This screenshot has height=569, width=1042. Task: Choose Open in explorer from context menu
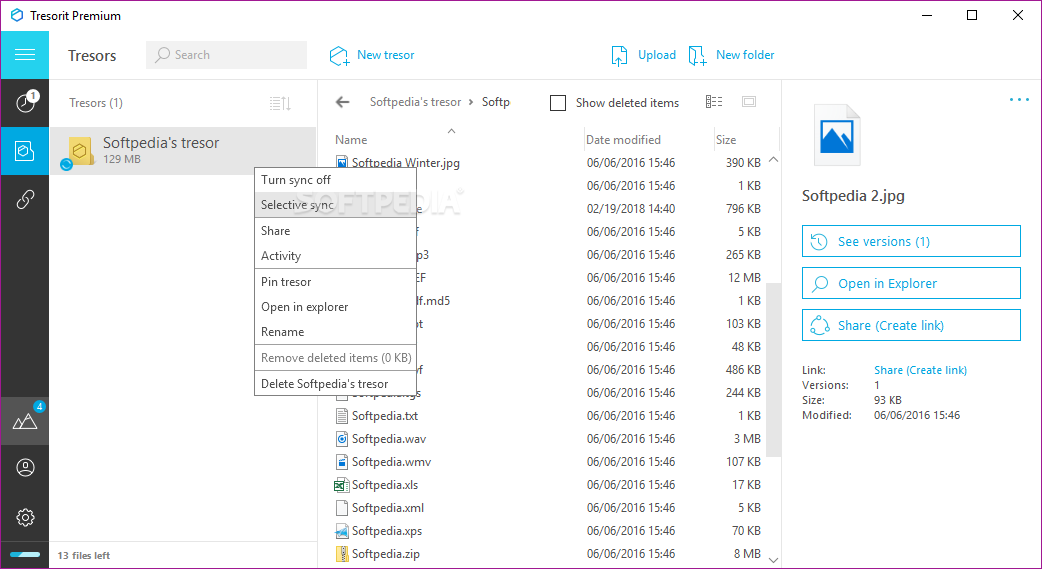click(336, 307)
